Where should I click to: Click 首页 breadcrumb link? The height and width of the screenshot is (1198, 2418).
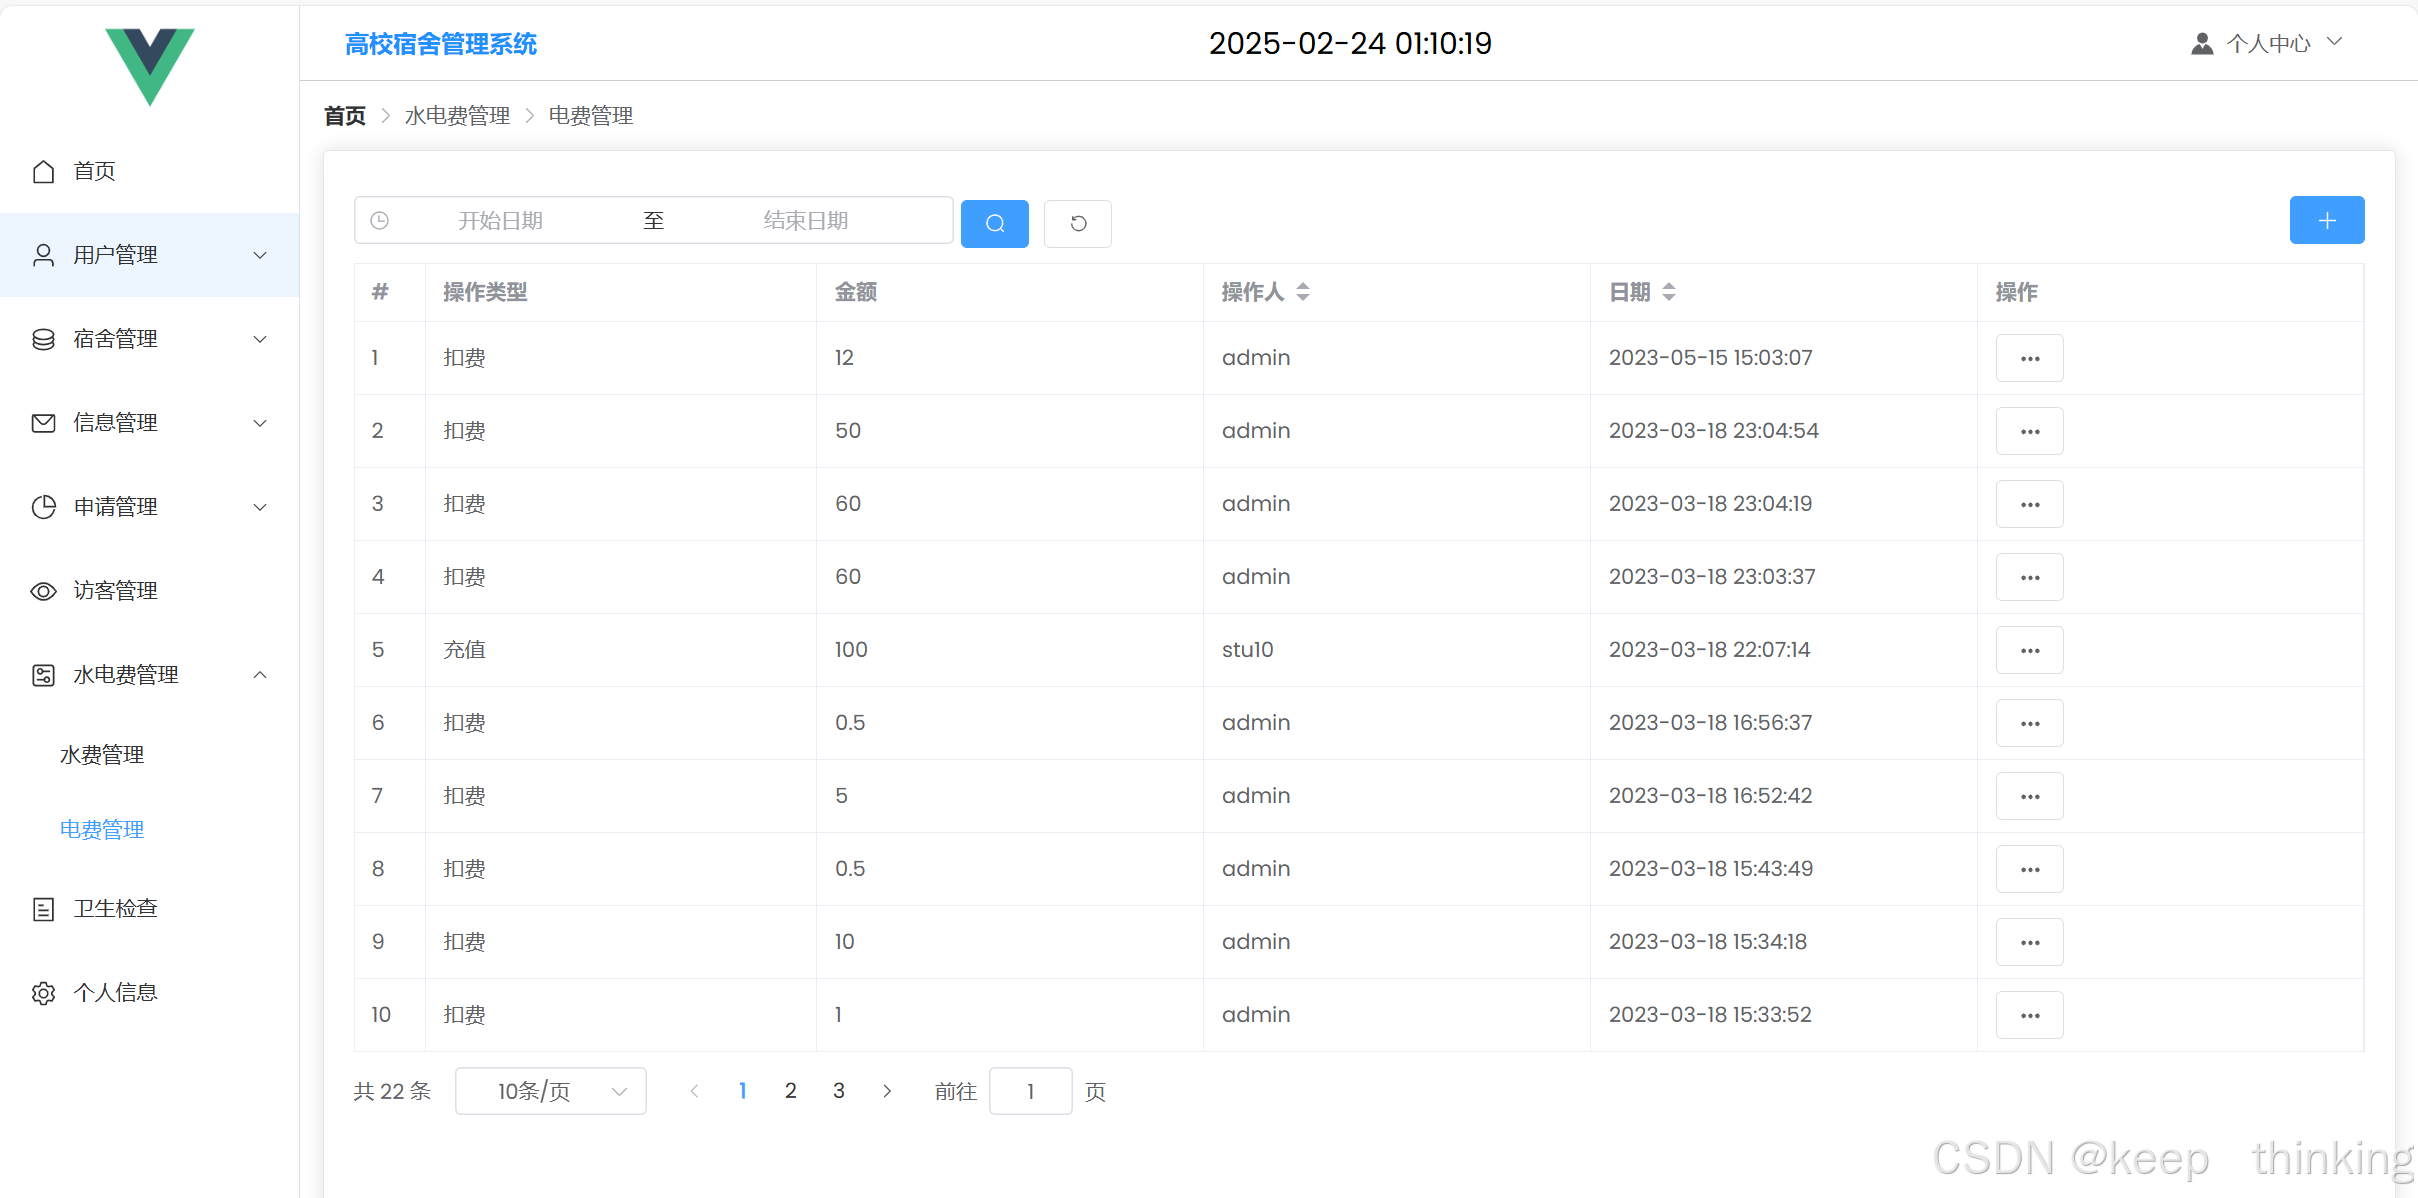pyautogui.click(x=345, y=116)
